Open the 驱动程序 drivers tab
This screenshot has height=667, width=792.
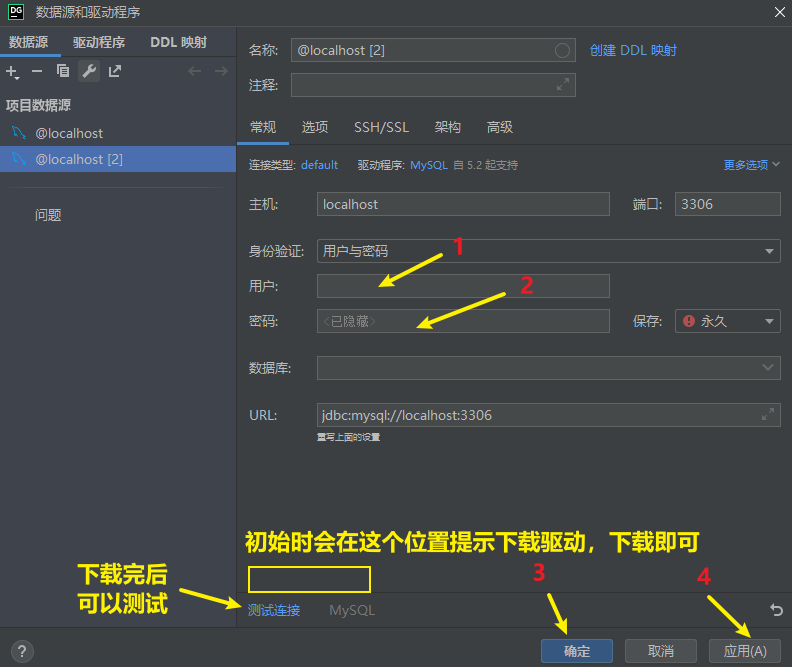(x=98, y=42)
